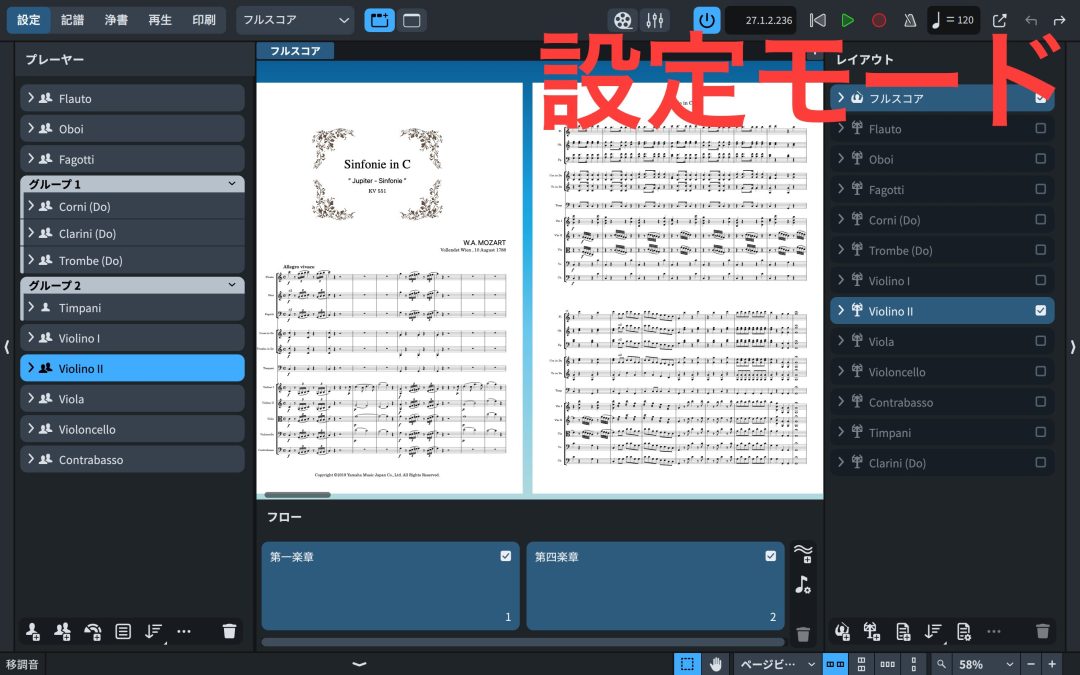
Task: Zoom out with the minus button
Action: [x=1031, y=664]
